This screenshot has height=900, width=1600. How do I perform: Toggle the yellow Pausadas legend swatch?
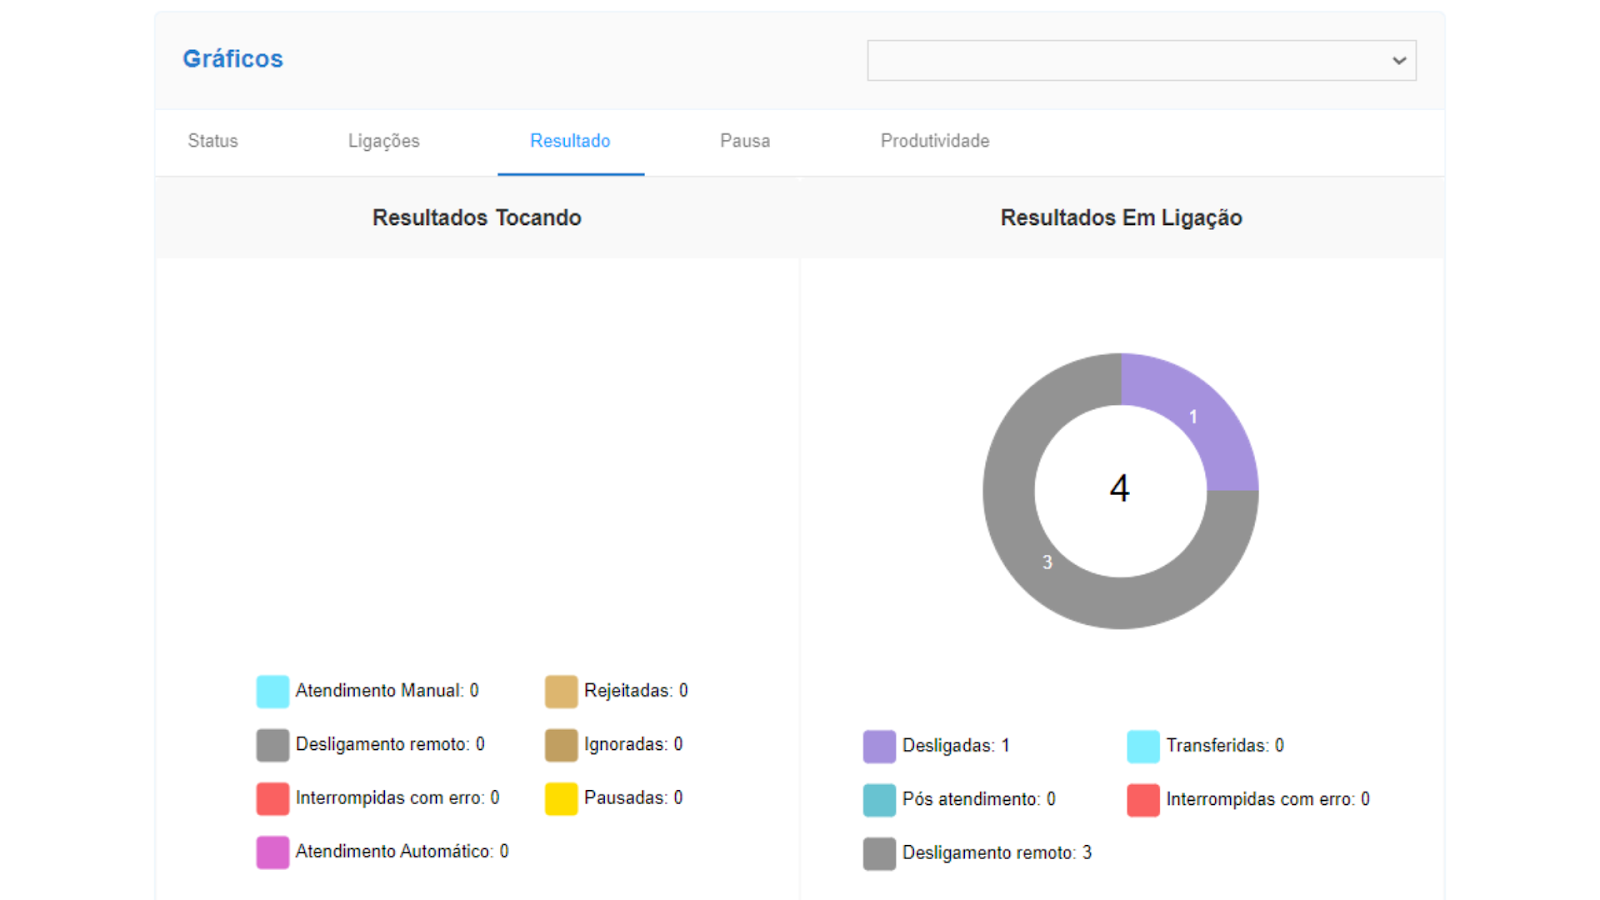click(561, 798)
